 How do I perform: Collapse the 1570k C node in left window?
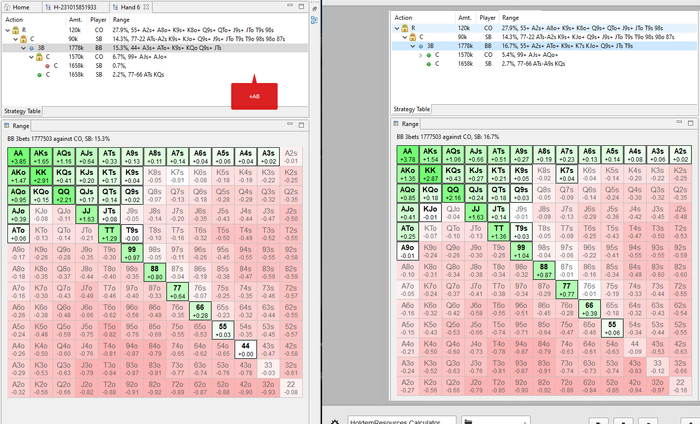coord(32,57)
